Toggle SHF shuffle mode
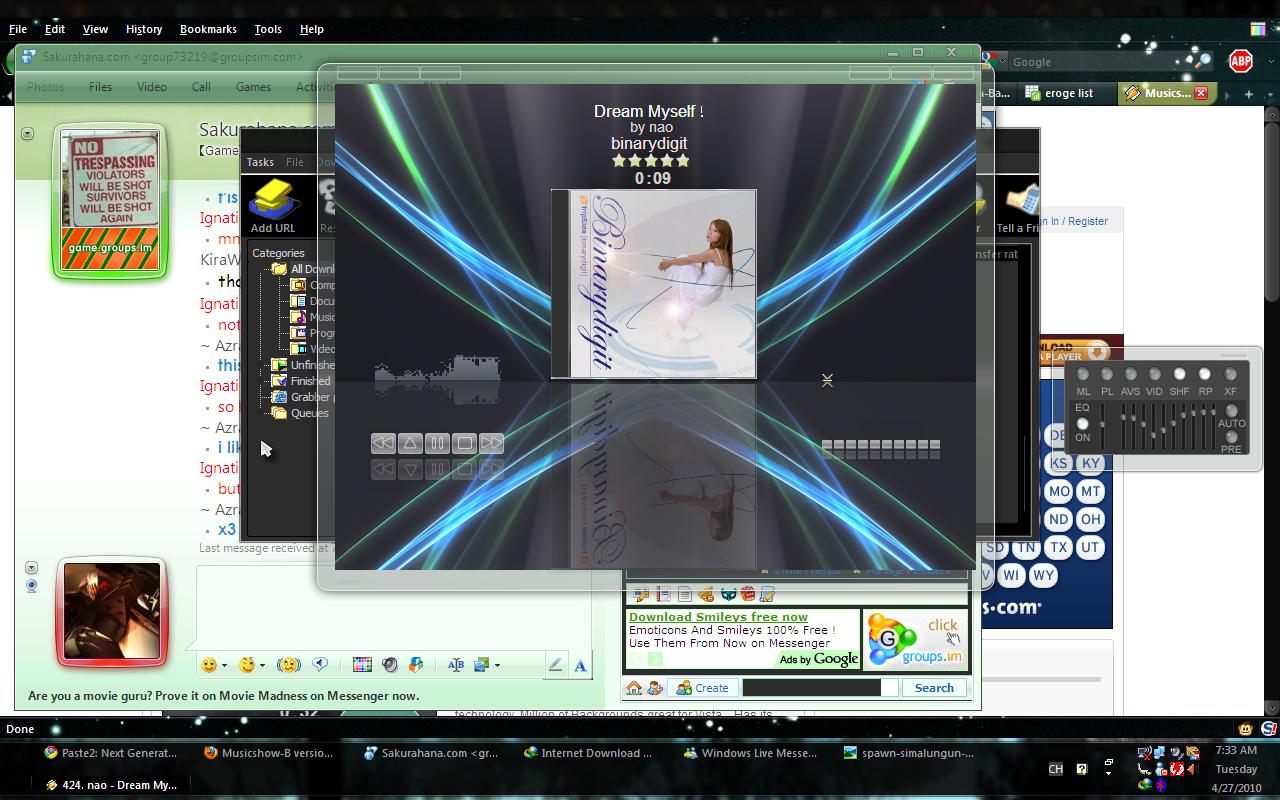Viewport: 1280px width, 800px height. click(x=1180, y=374)
